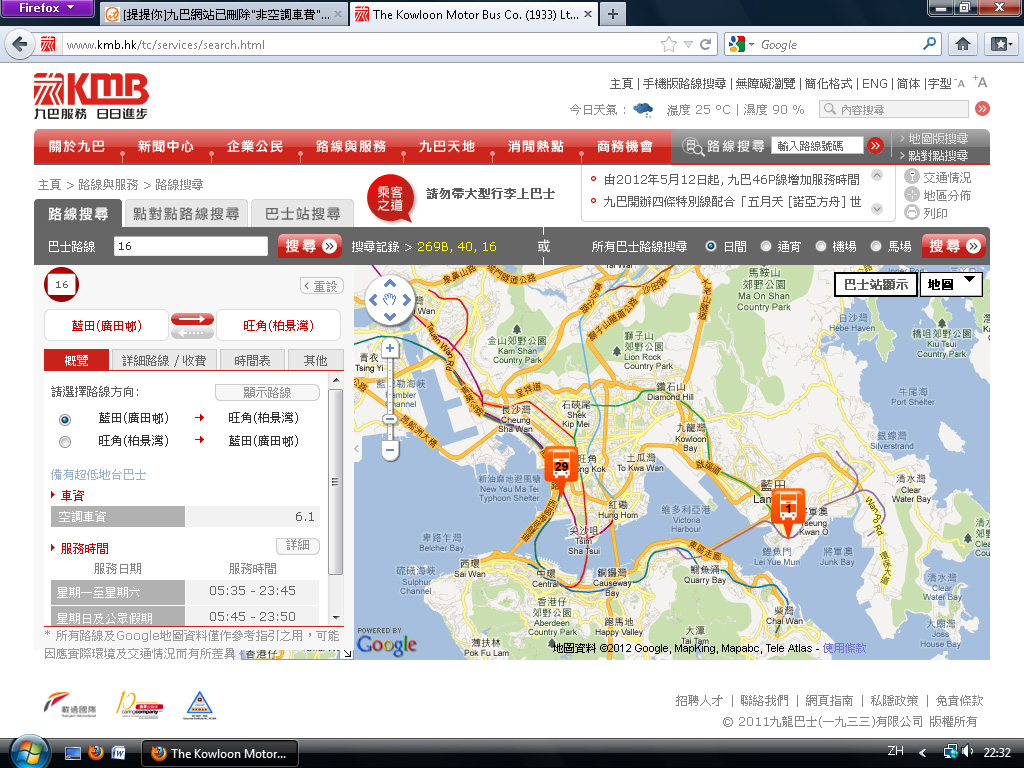Image resolution: width=1024 pixels, height=768 pixels.
Task: Expand the 服務時間 service hours section
Action: pyautogui.click(x=80, y=548)
